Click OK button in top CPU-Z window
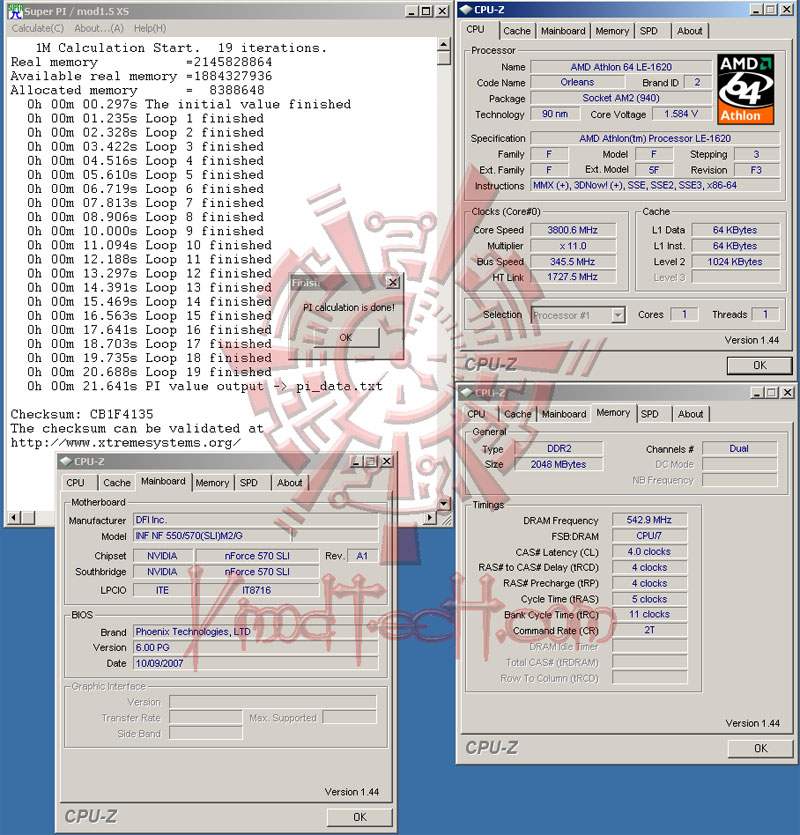This screenshot has height=835, width=800. point(760,365)
